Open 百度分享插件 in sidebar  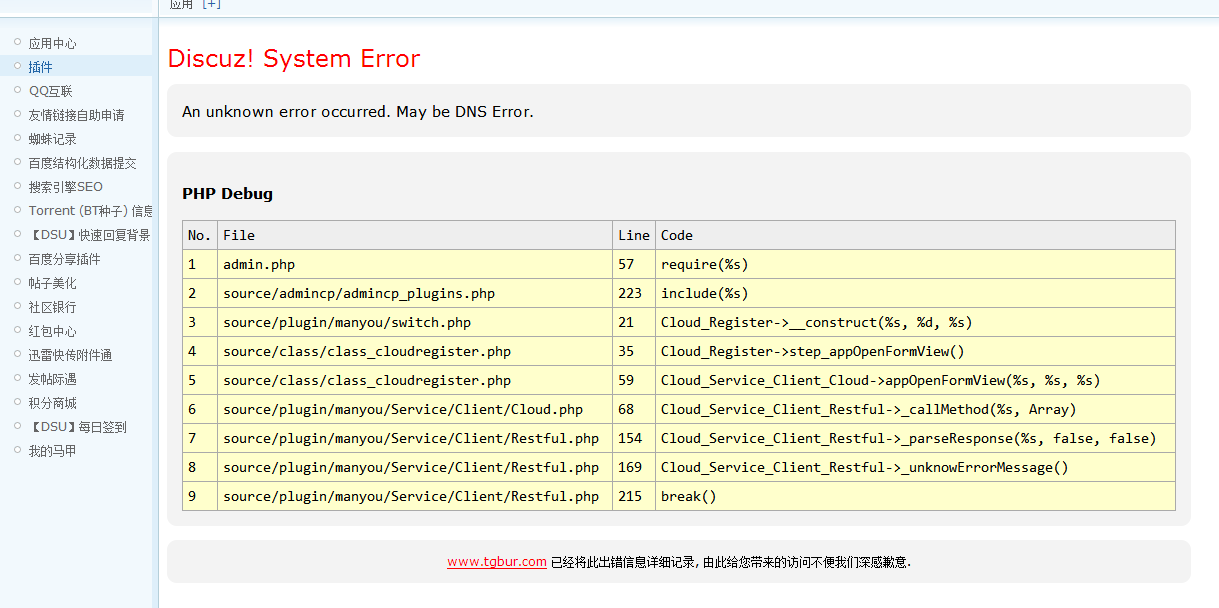(x=64, y=259)
